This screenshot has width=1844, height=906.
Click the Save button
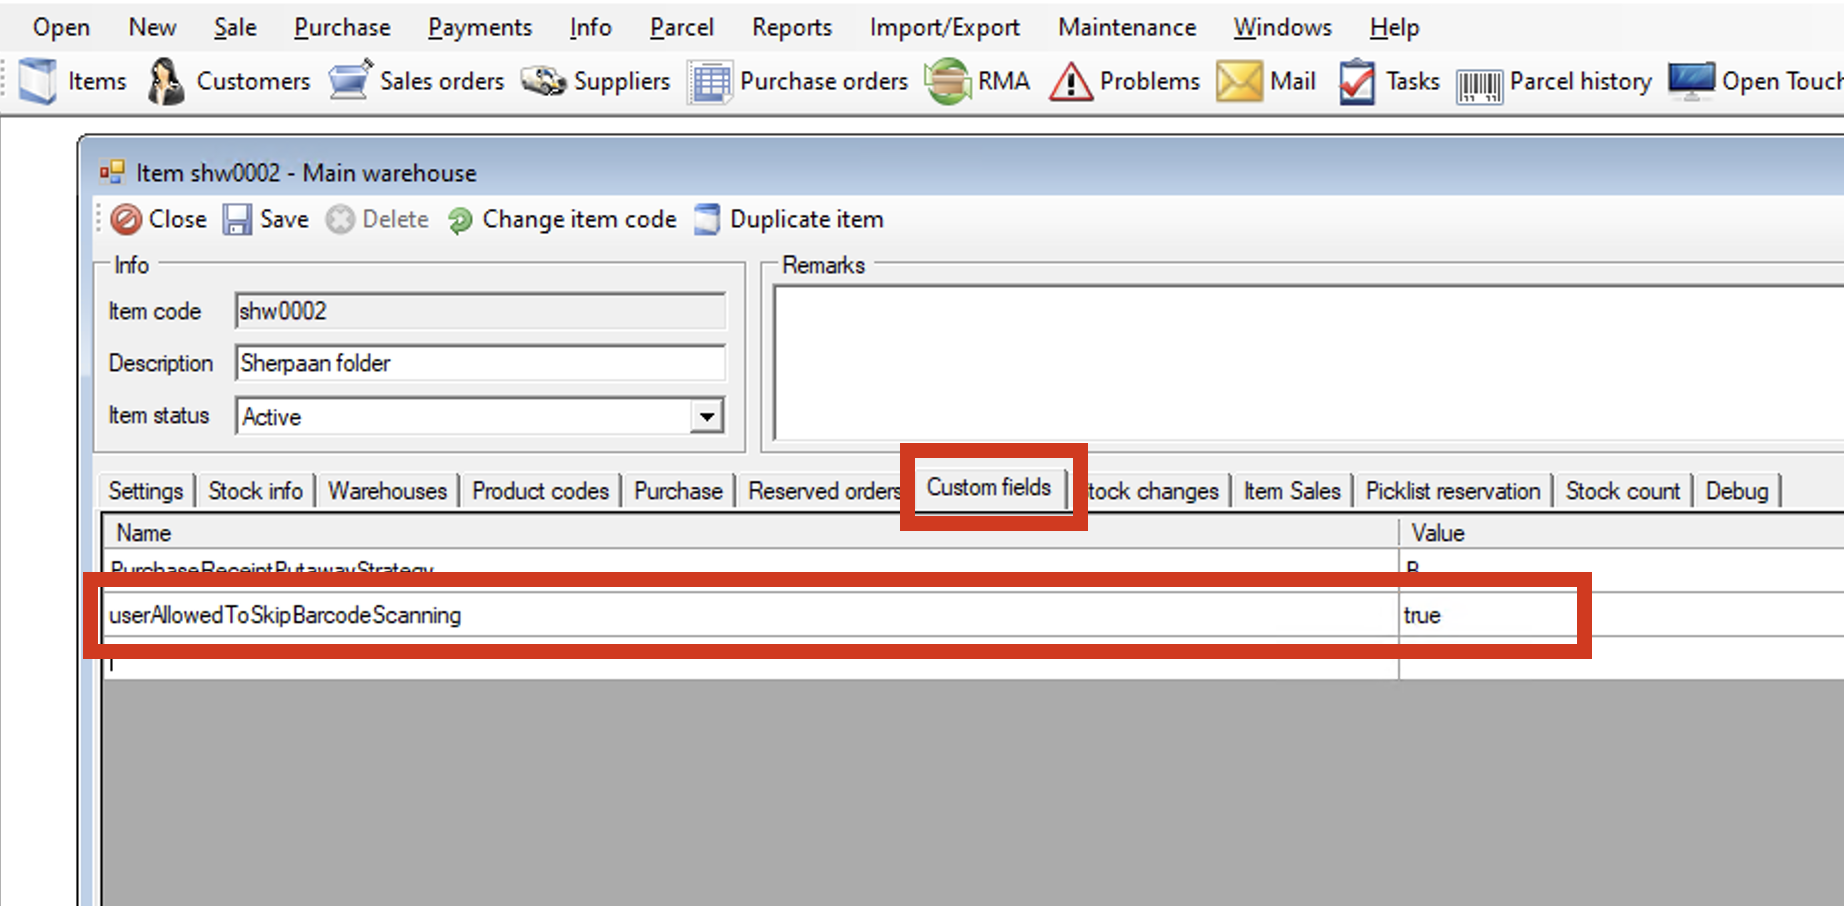(266, 219)
